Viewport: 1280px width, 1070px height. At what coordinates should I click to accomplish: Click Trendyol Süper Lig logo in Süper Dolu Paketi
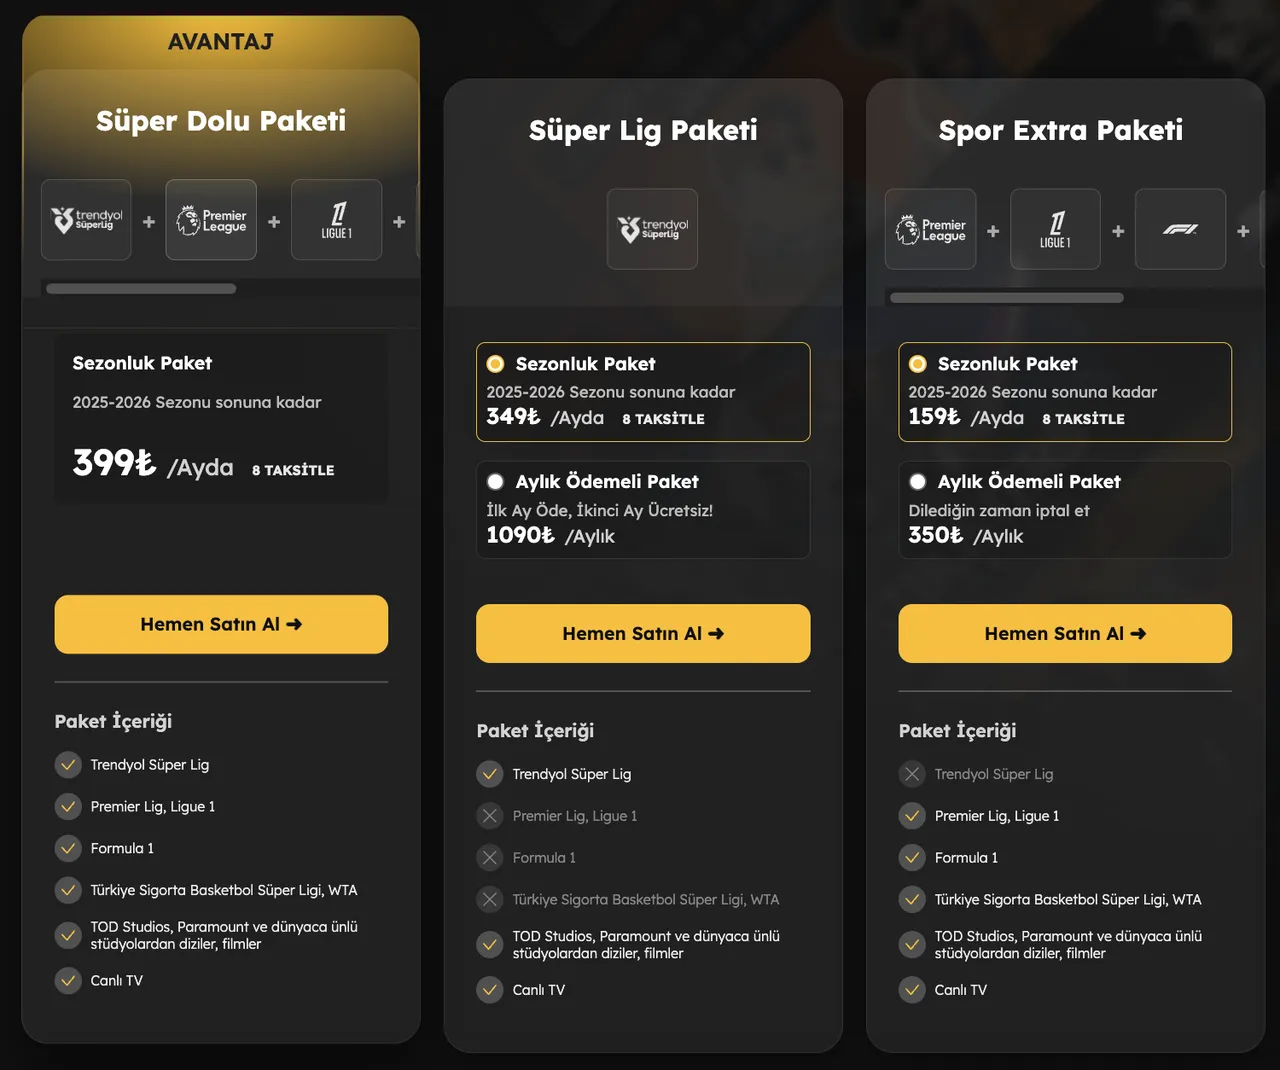pyautogui.click(x=87, y=220)
